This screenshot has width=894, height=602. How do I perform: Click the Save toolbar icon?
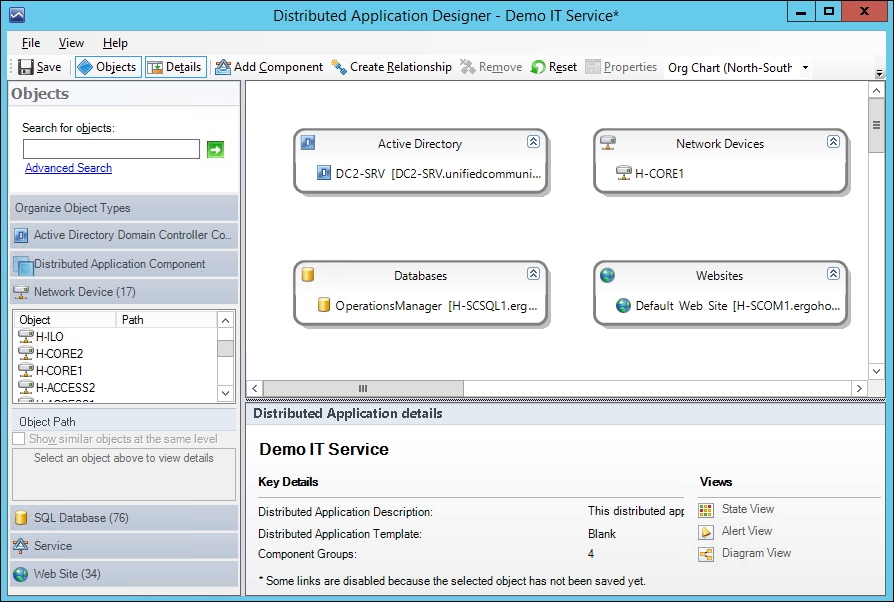tap(26, 67)
